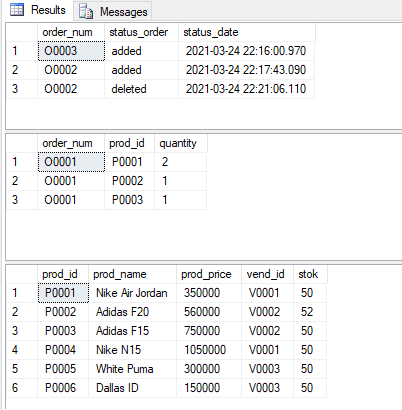402x410 pixels.
Task: Click P0002 in the order items grid
Action: tap(129, 181)
